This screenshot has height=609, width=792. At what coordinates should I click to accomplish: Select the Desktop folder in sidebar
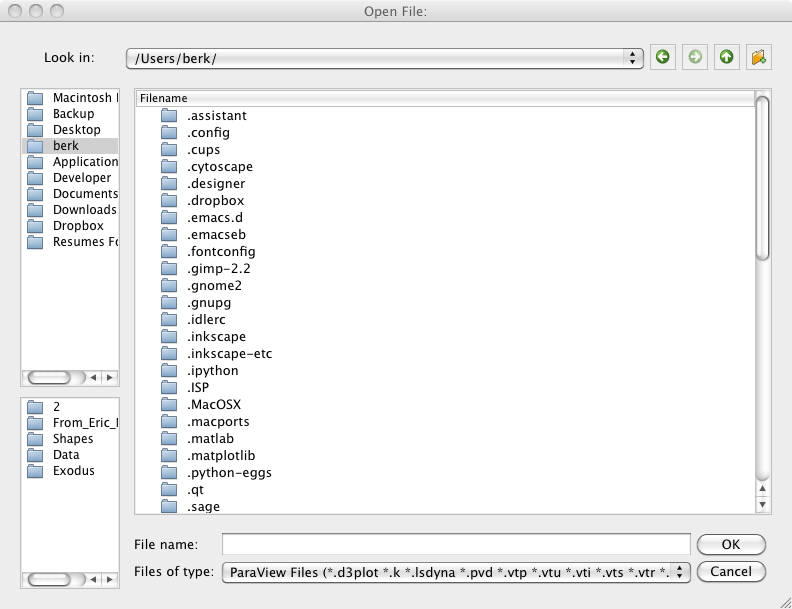tap(76, 130)
